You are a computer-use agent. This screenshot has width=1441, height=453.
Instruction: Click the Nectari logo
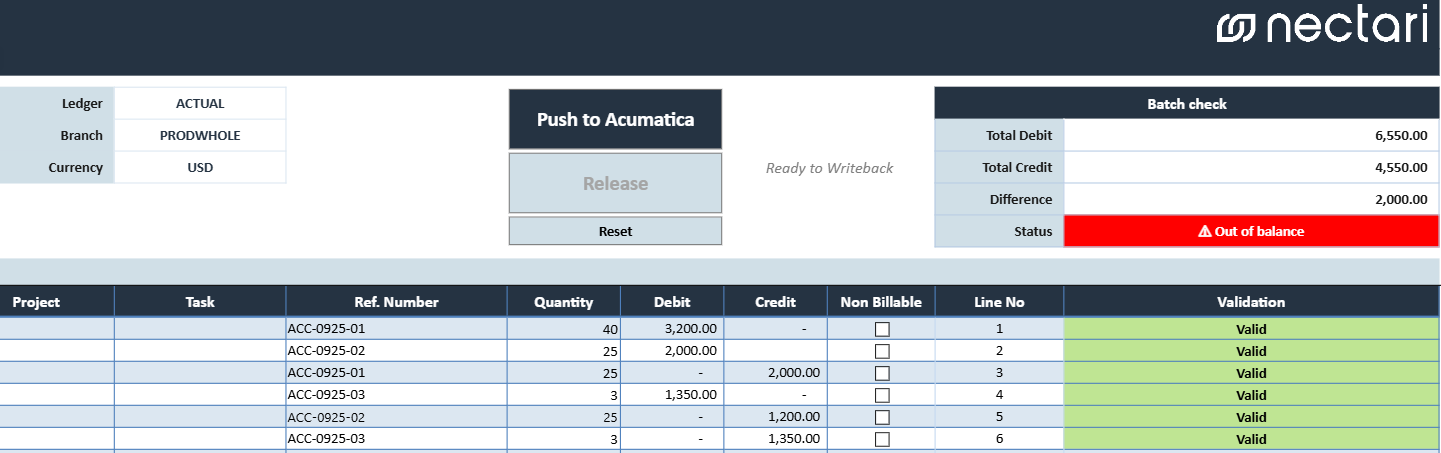1322,26
